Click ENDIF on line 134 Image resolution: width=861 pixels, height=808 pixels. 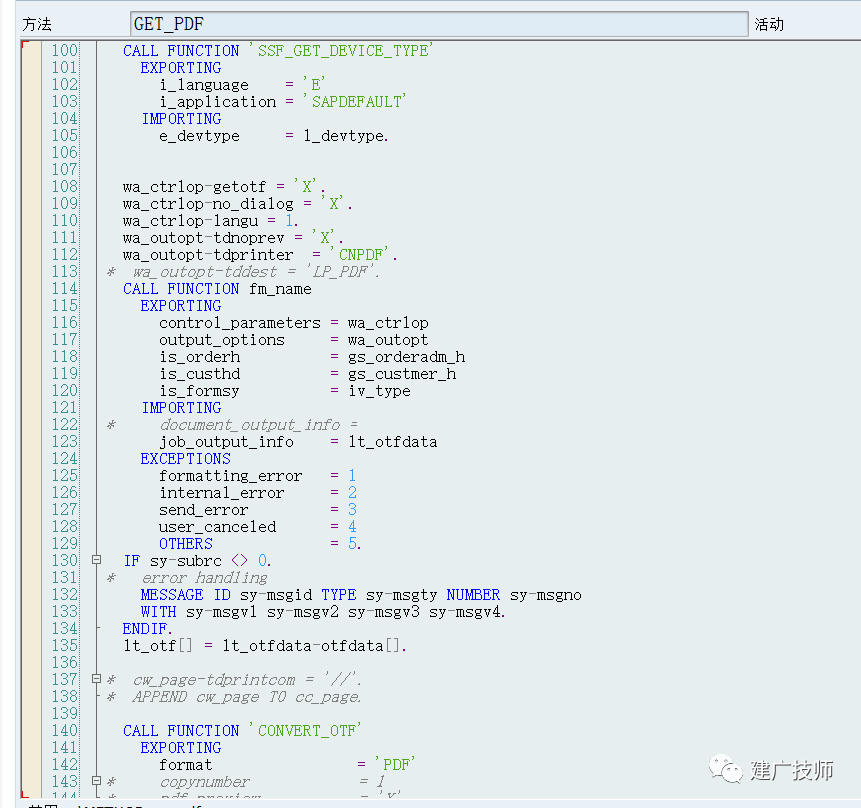(146, 629)
